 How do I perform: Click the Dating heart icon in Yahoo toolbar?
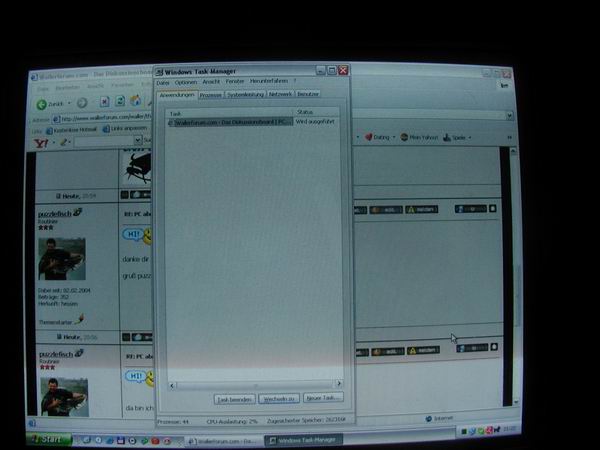click(368, 137)
